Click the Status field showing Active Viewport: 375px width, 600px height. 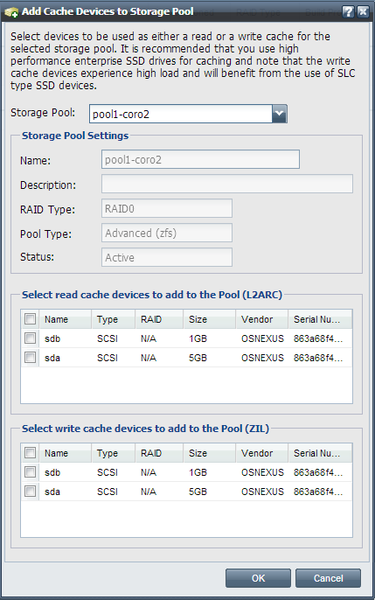pyautogui.click(x=167, y=258)
